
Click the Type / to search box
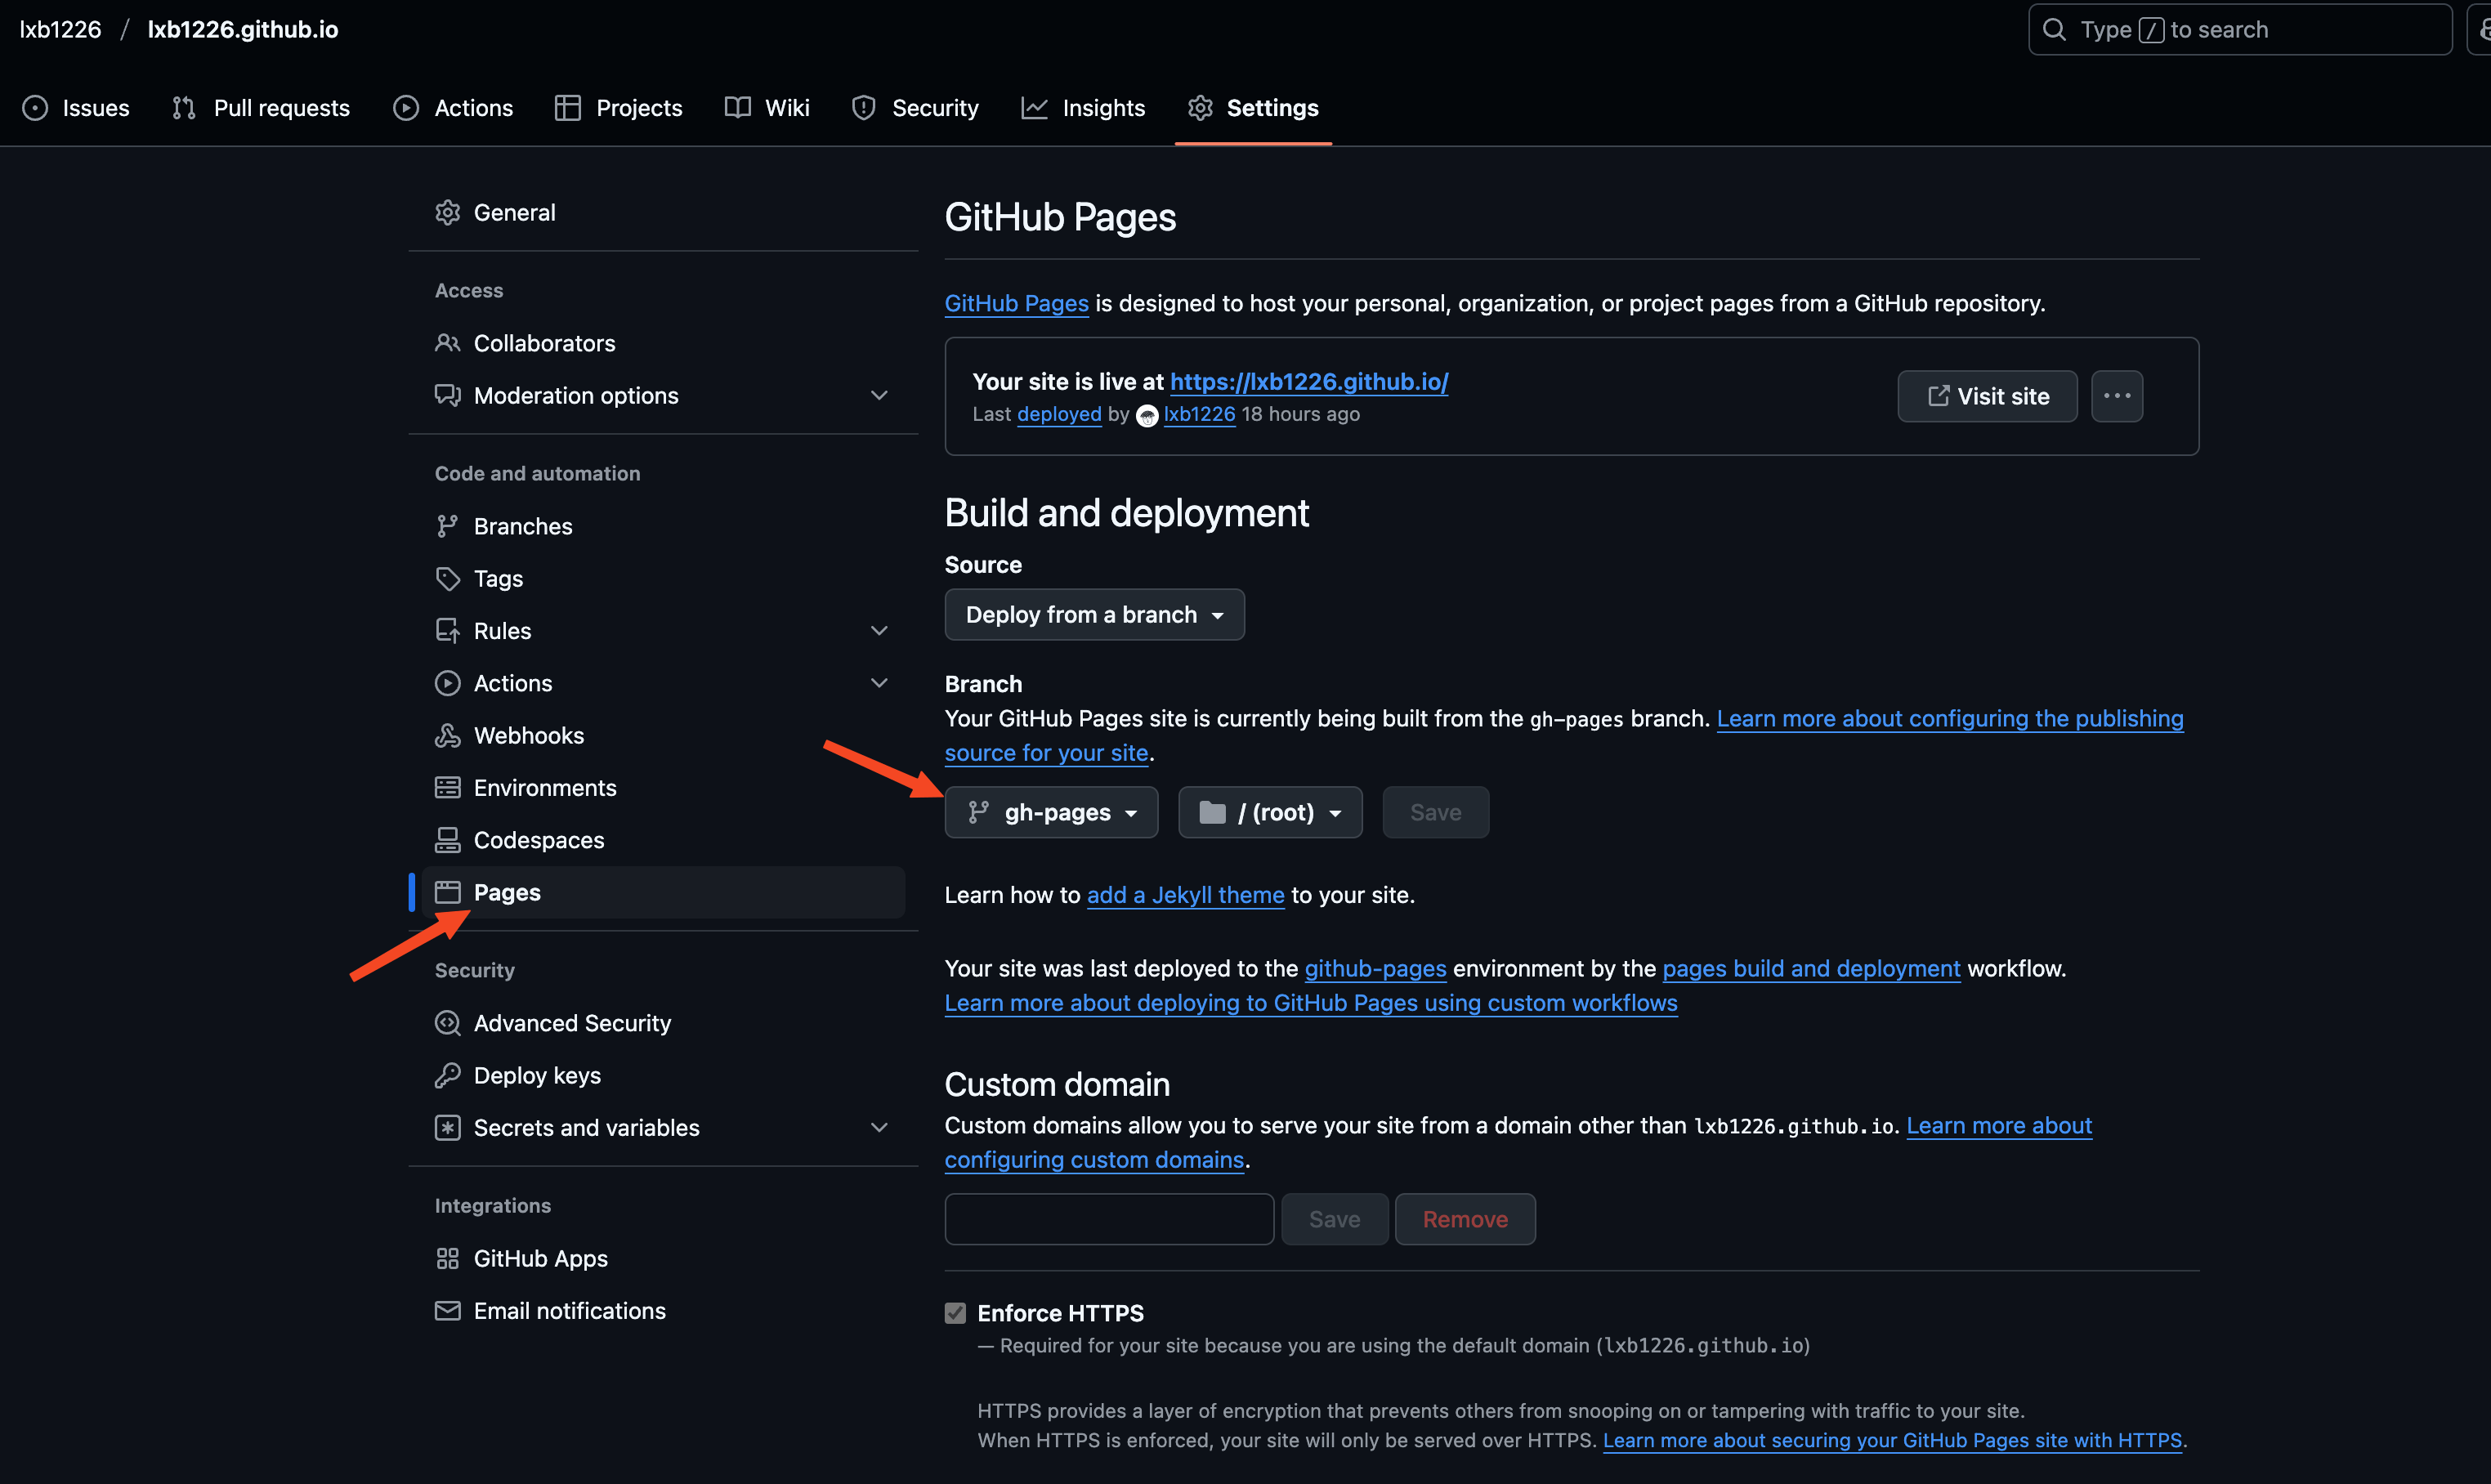click(2240, 30)
